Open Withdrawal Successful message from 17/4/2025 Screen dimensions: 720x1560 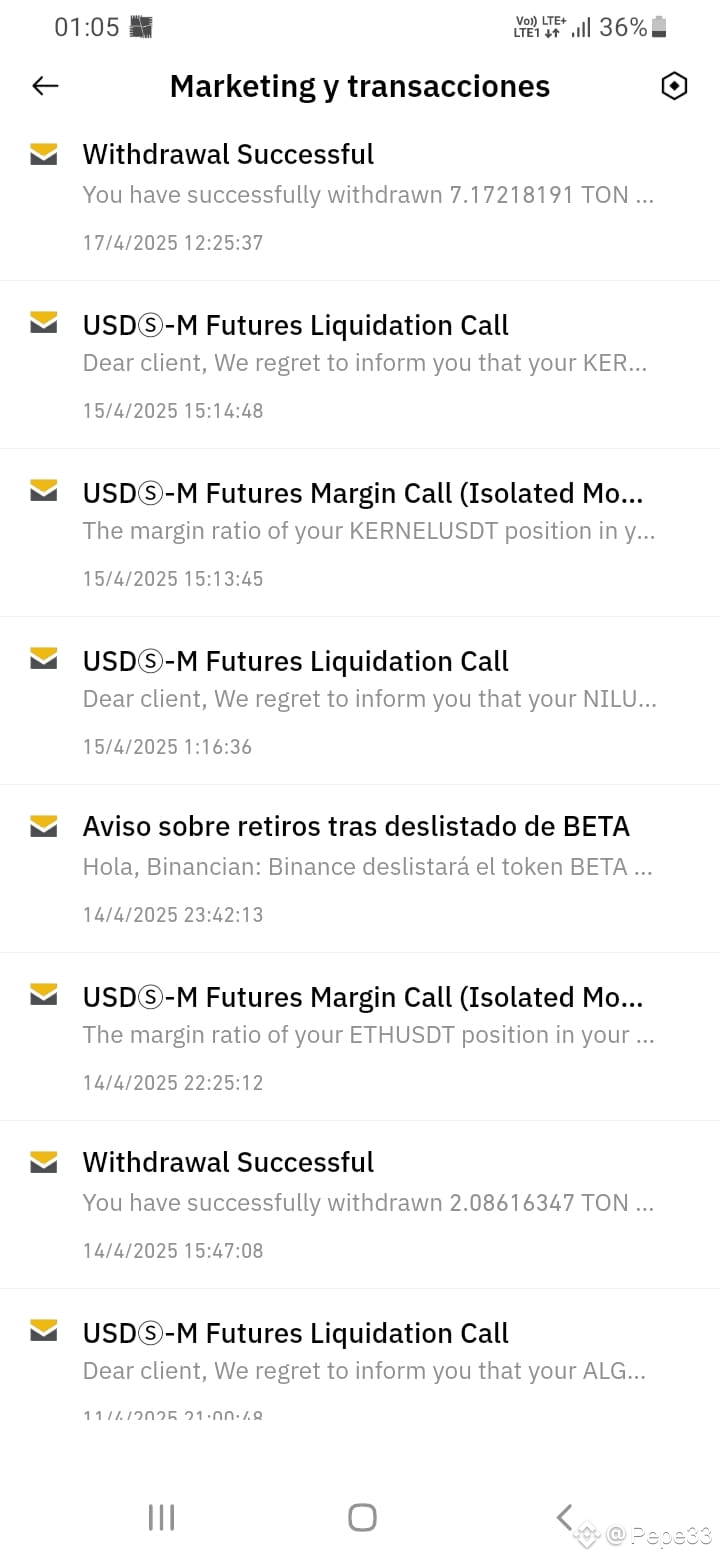(360, 197)
